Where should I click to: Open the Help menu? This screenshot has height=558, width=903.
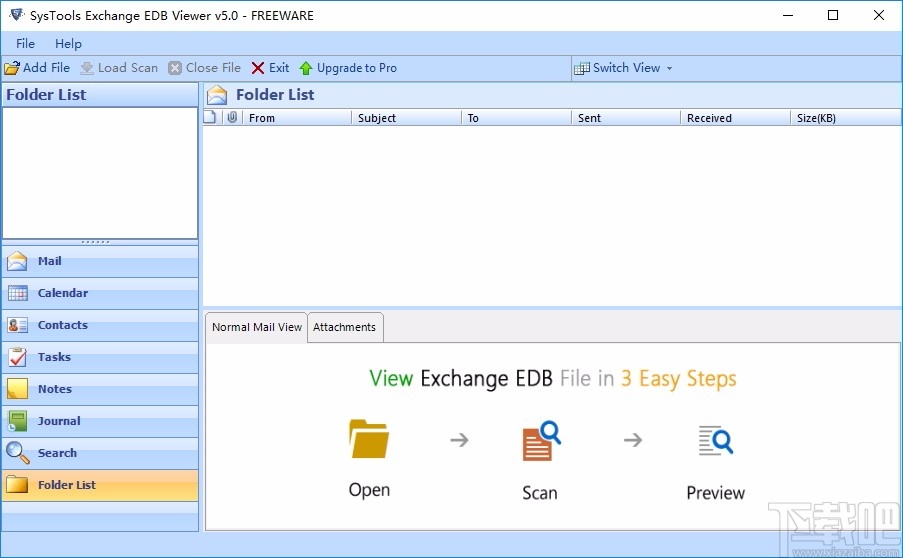(68, 44)
